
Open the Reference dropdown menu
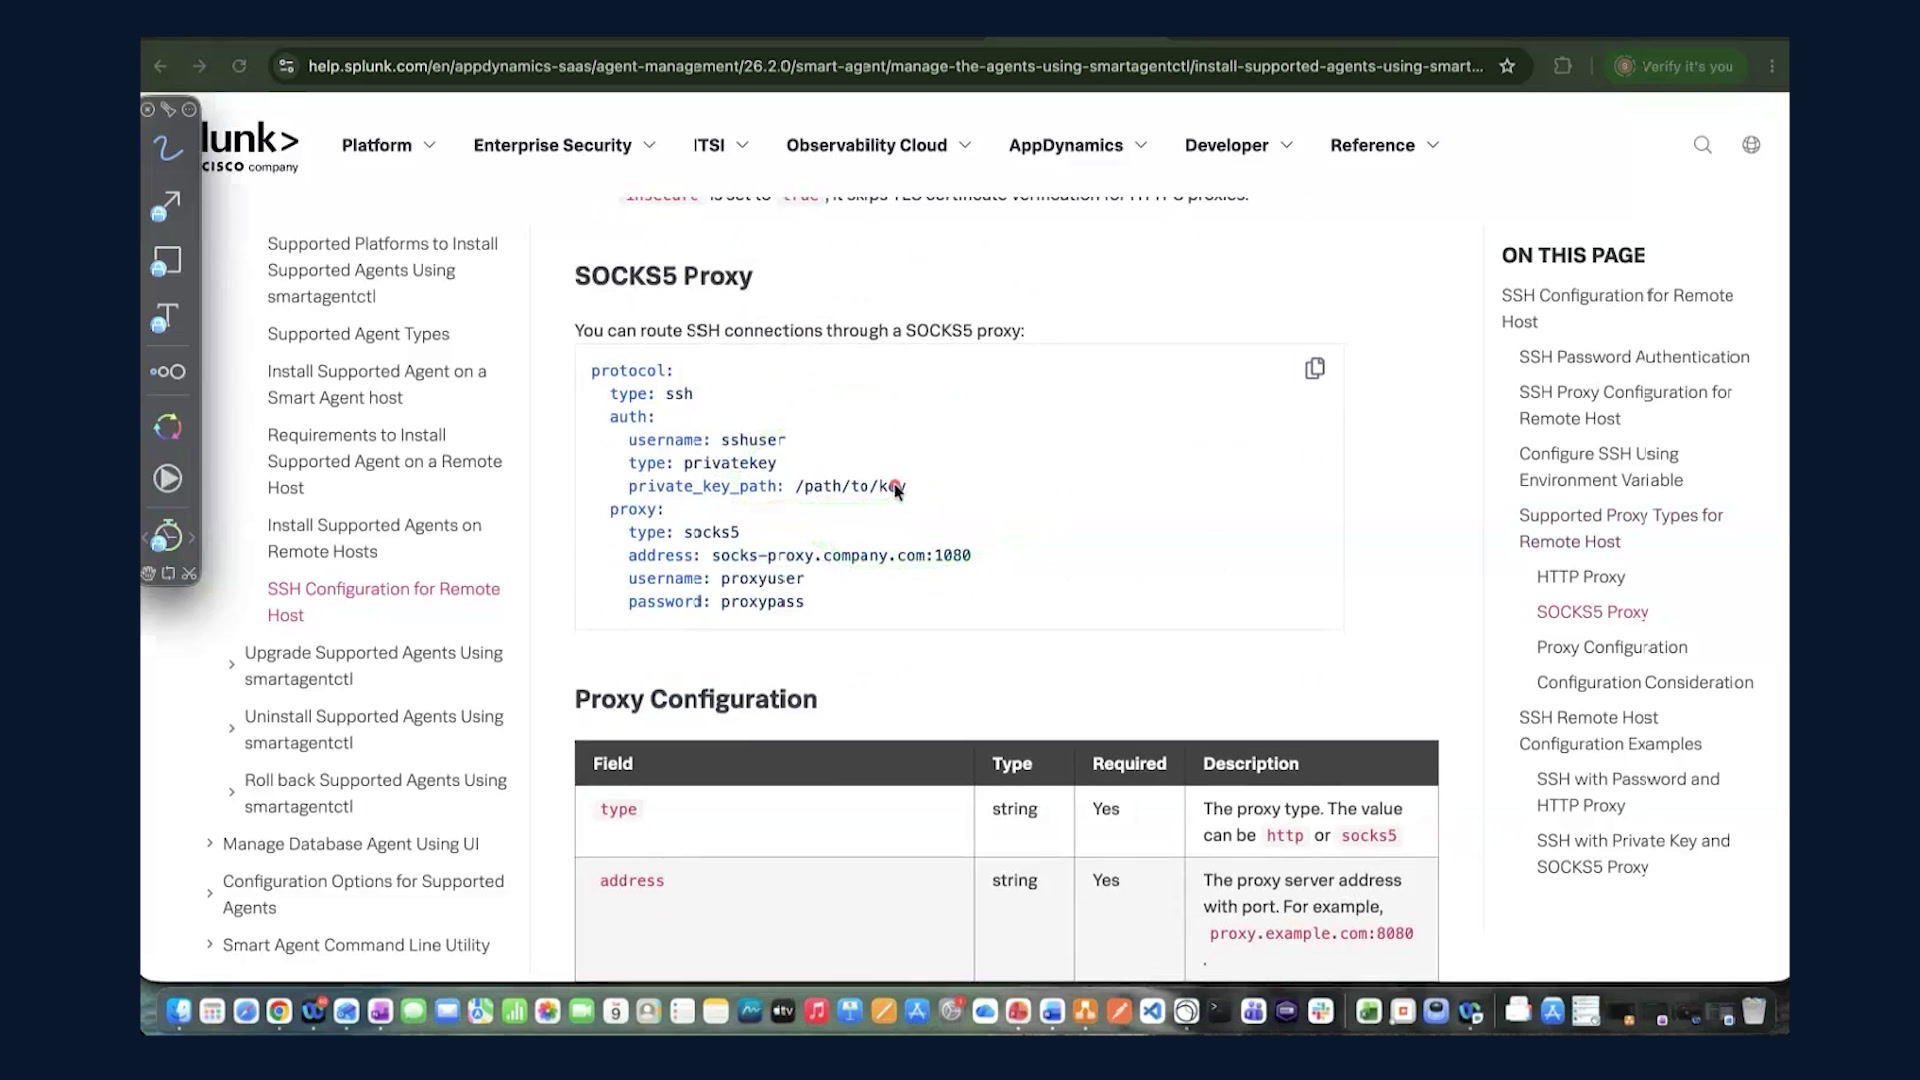(x=1384, y=145)
